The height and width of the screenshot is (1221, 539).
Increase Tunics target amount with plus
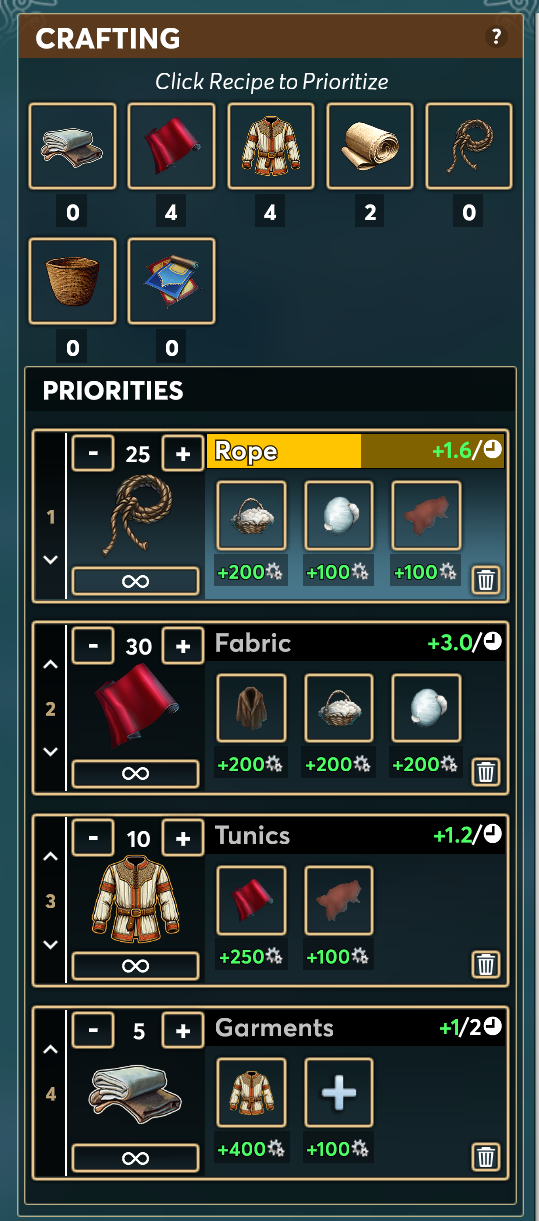coord(182,838)
